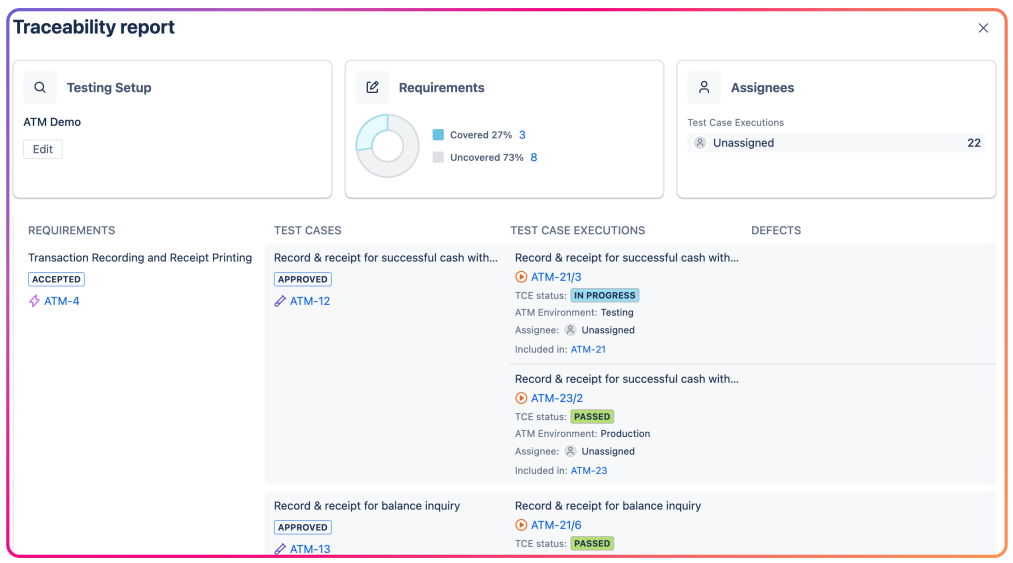Open the ATM-4 requirement link

point(62,301)
